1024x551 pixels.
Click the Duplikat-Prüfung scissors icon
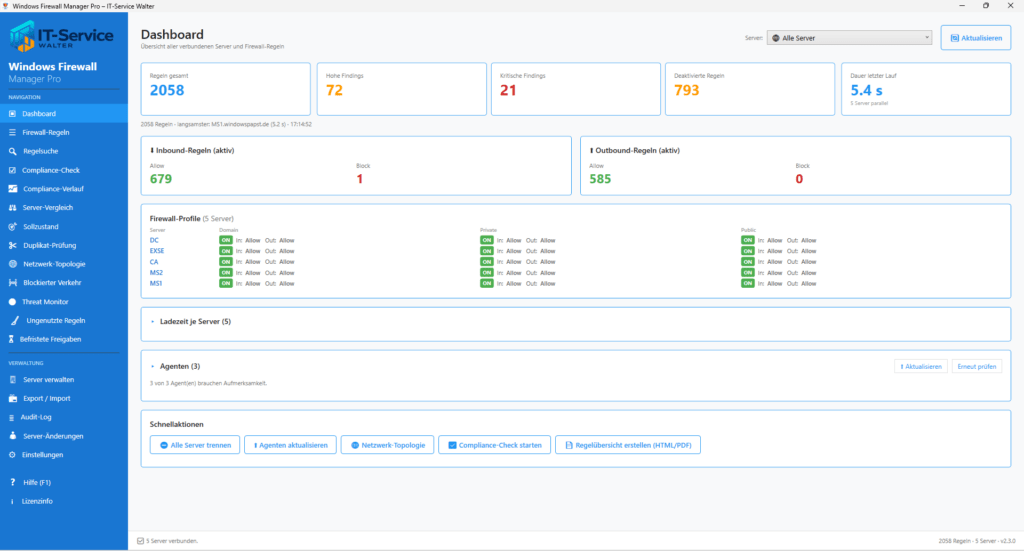pos(12,245)
